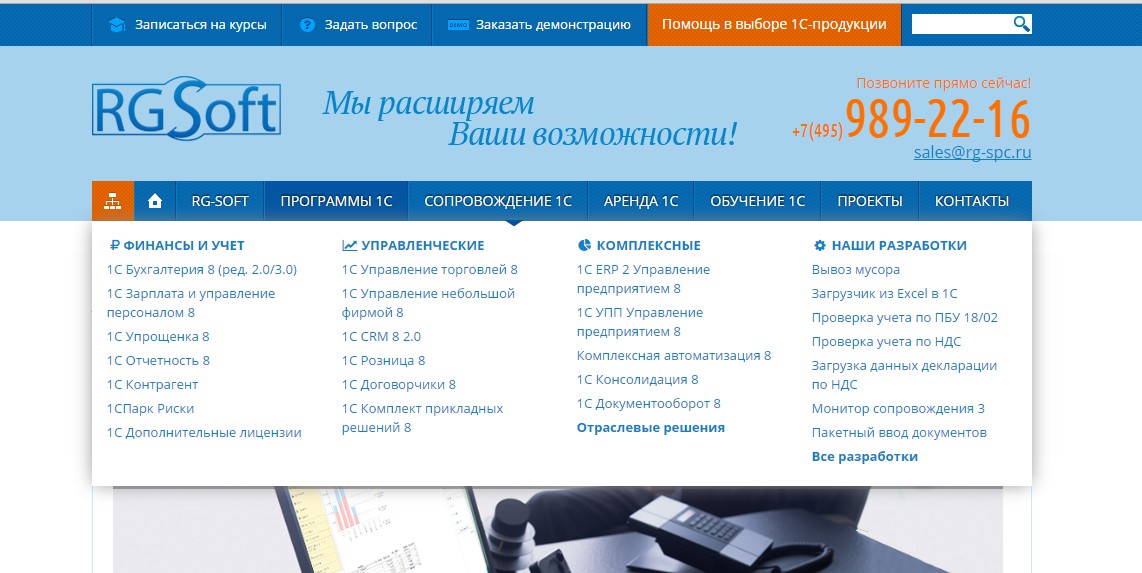
Task: Open the Программы 1С menu
Action: (x=336, y=201)
